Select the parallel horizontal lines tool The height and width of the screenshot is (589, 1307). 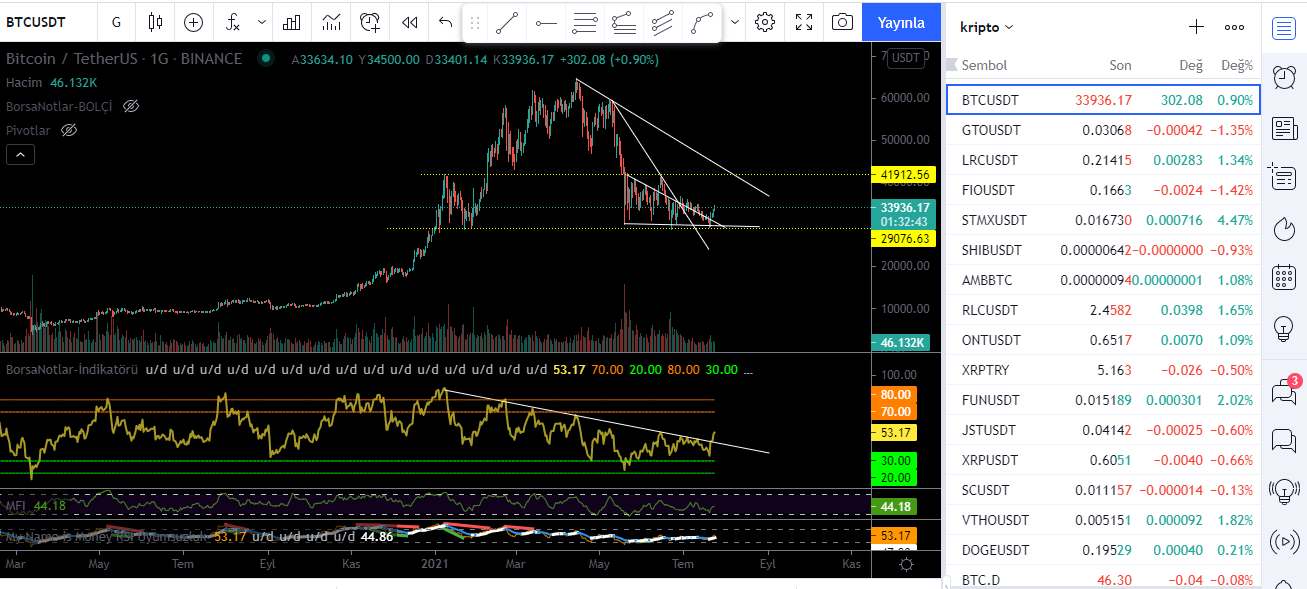(585, 21)
